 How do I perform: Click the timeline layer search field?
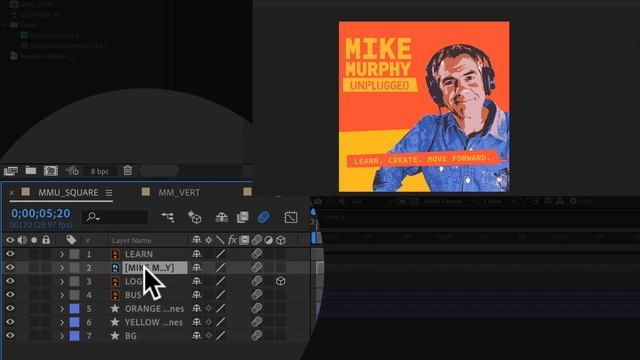coord(115,217)
